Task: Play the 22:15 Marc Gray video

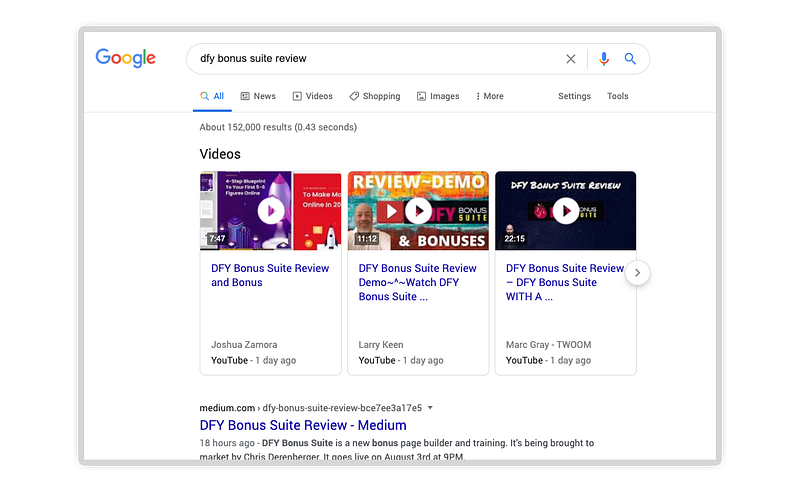Action: click(566, 210)
